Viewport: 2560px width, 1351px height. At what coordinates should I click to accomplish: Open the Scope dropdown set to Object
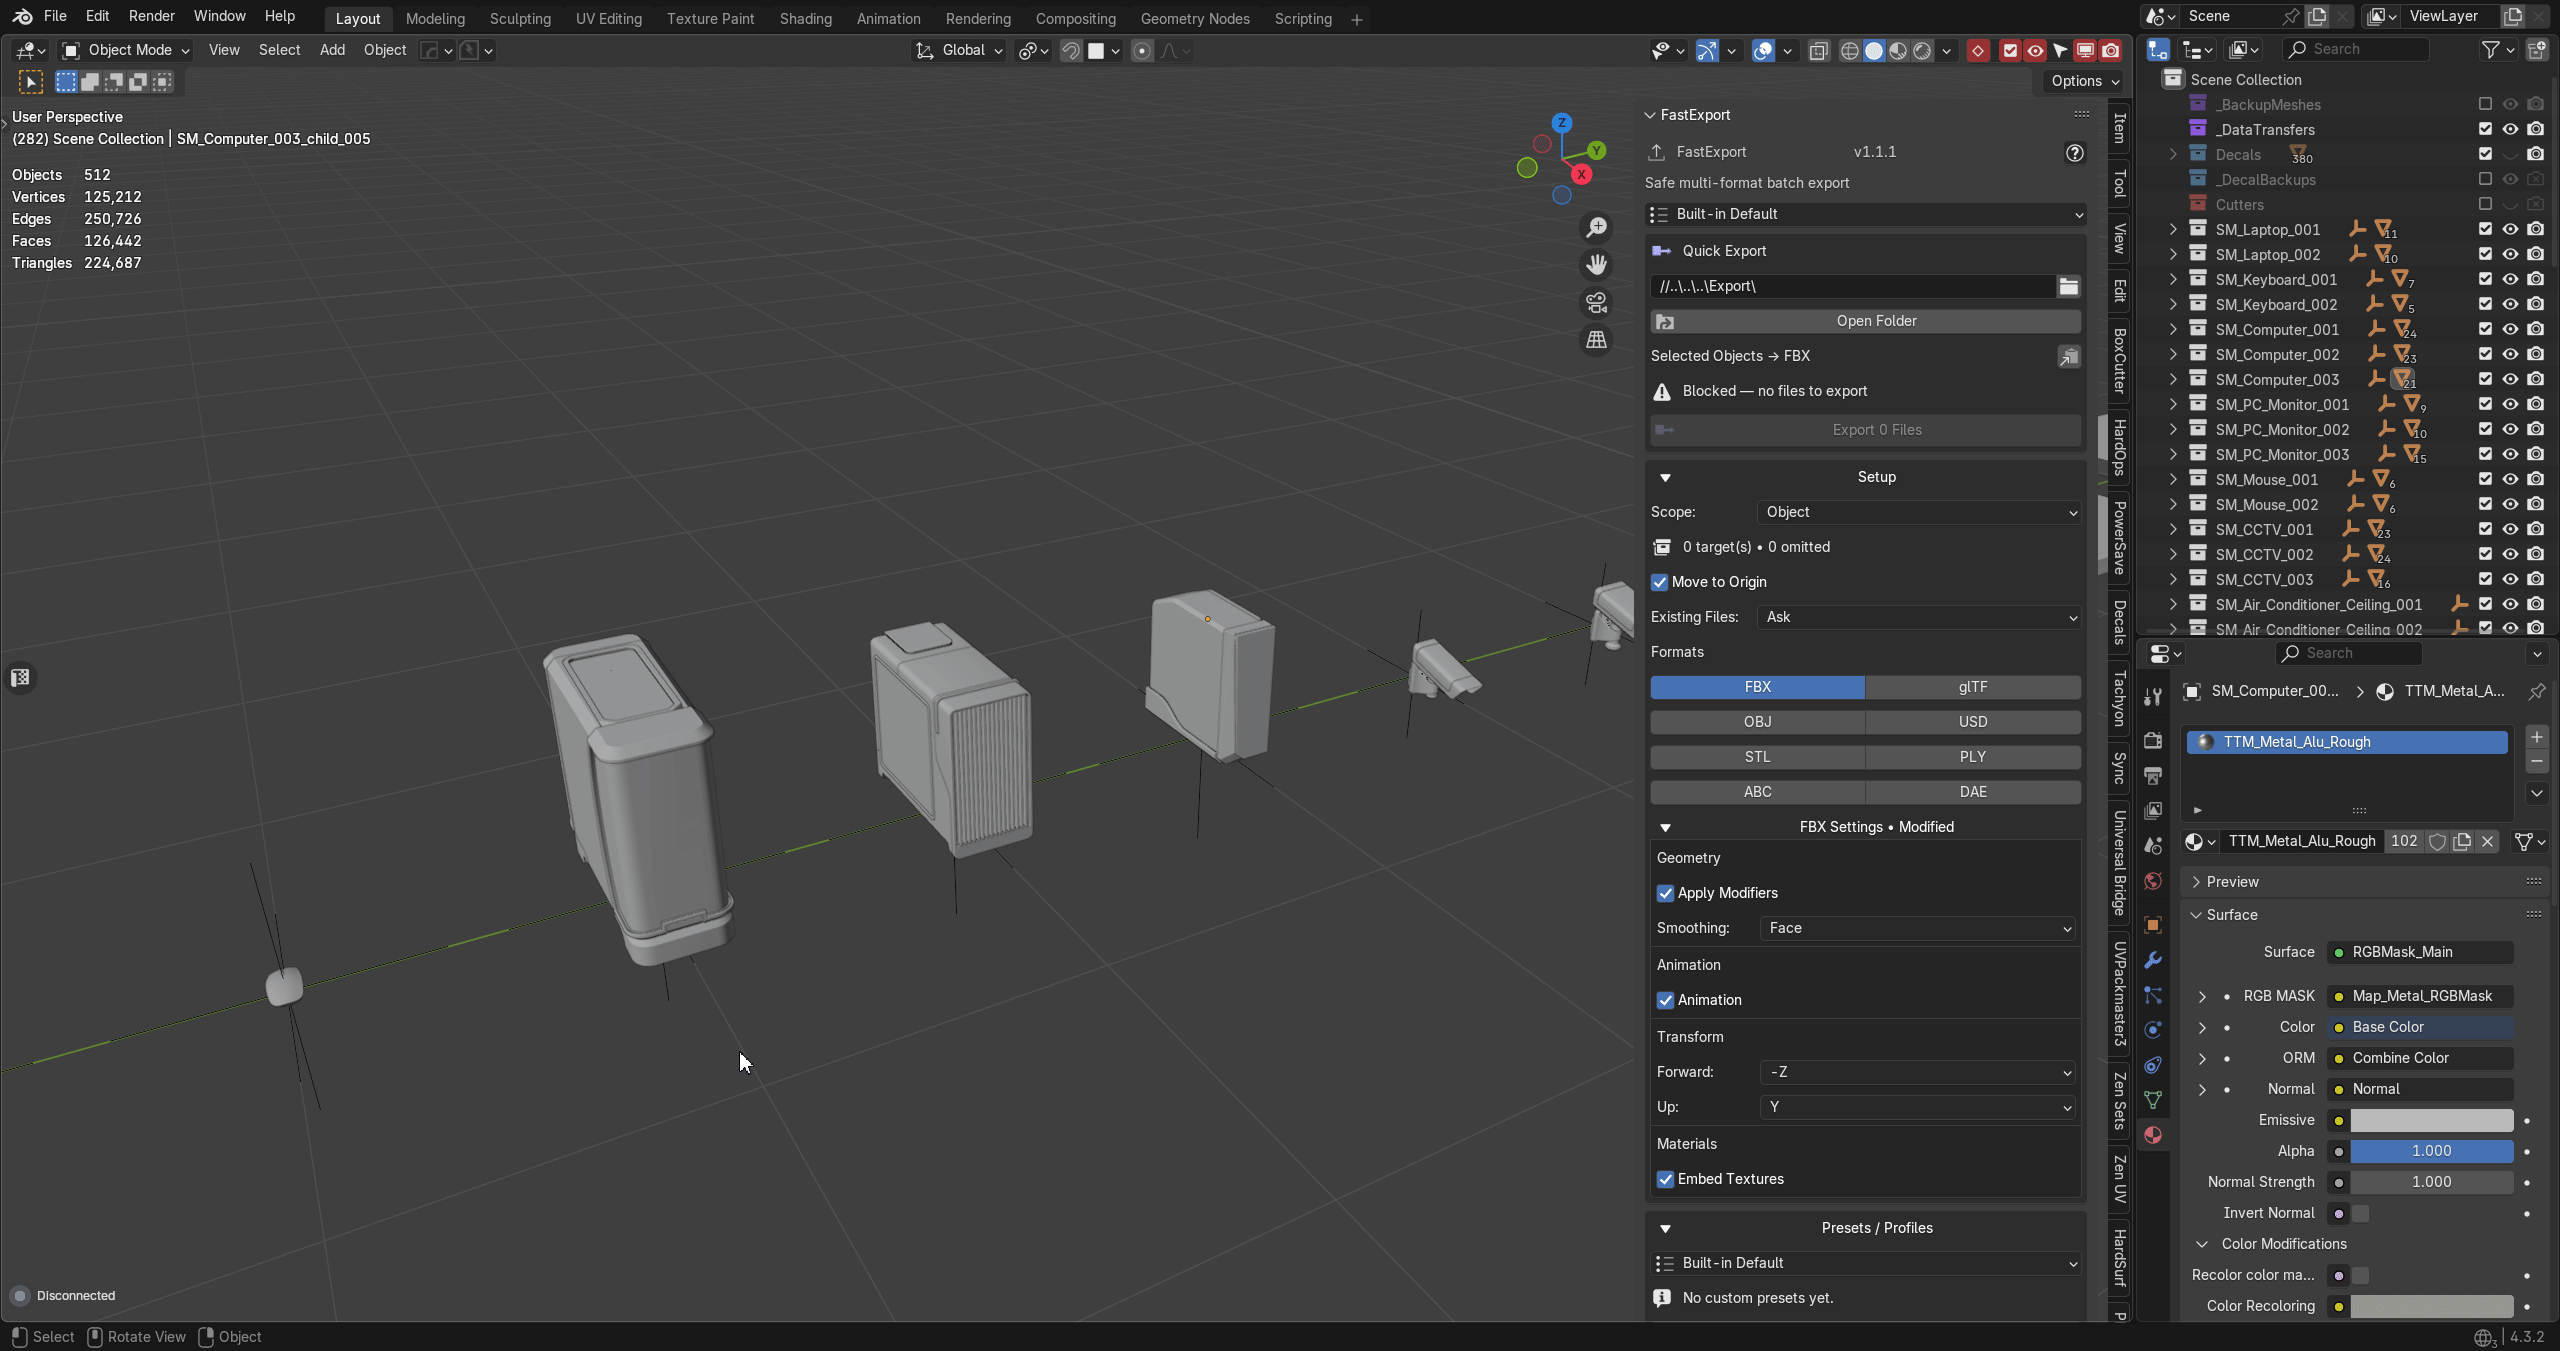[1919, 512]
